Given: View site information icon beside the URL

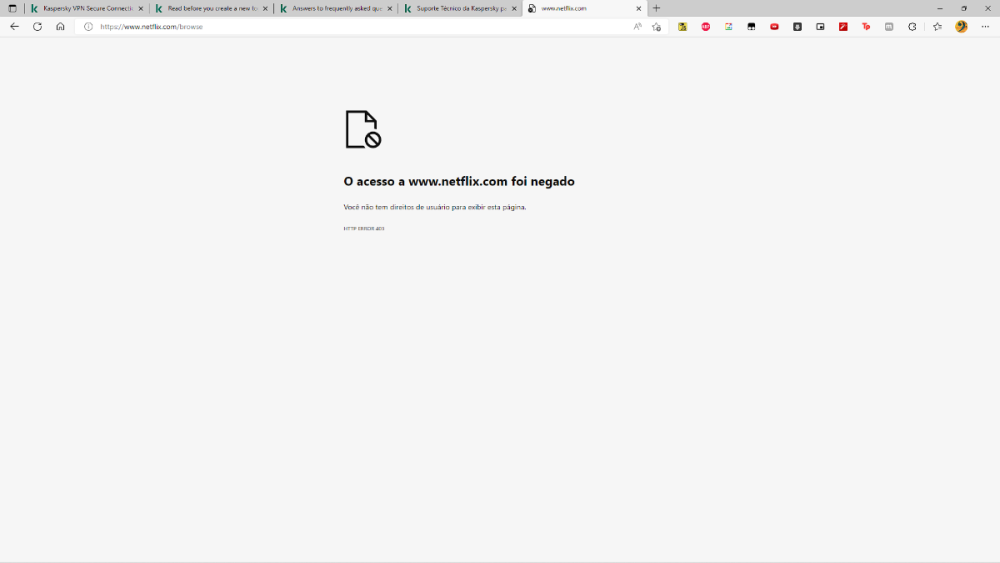Looking at the screenshot, I should tap(89, 27).
